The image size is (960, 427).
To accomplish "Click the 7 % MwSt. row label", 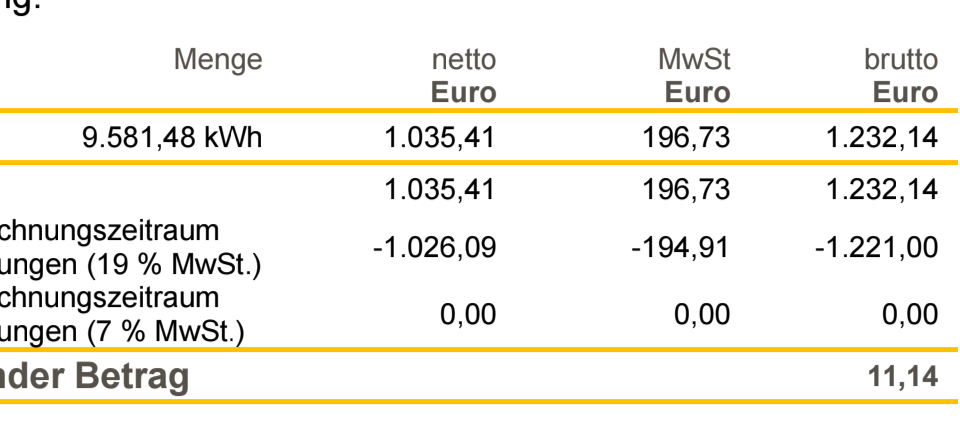I will click(122, 315).
